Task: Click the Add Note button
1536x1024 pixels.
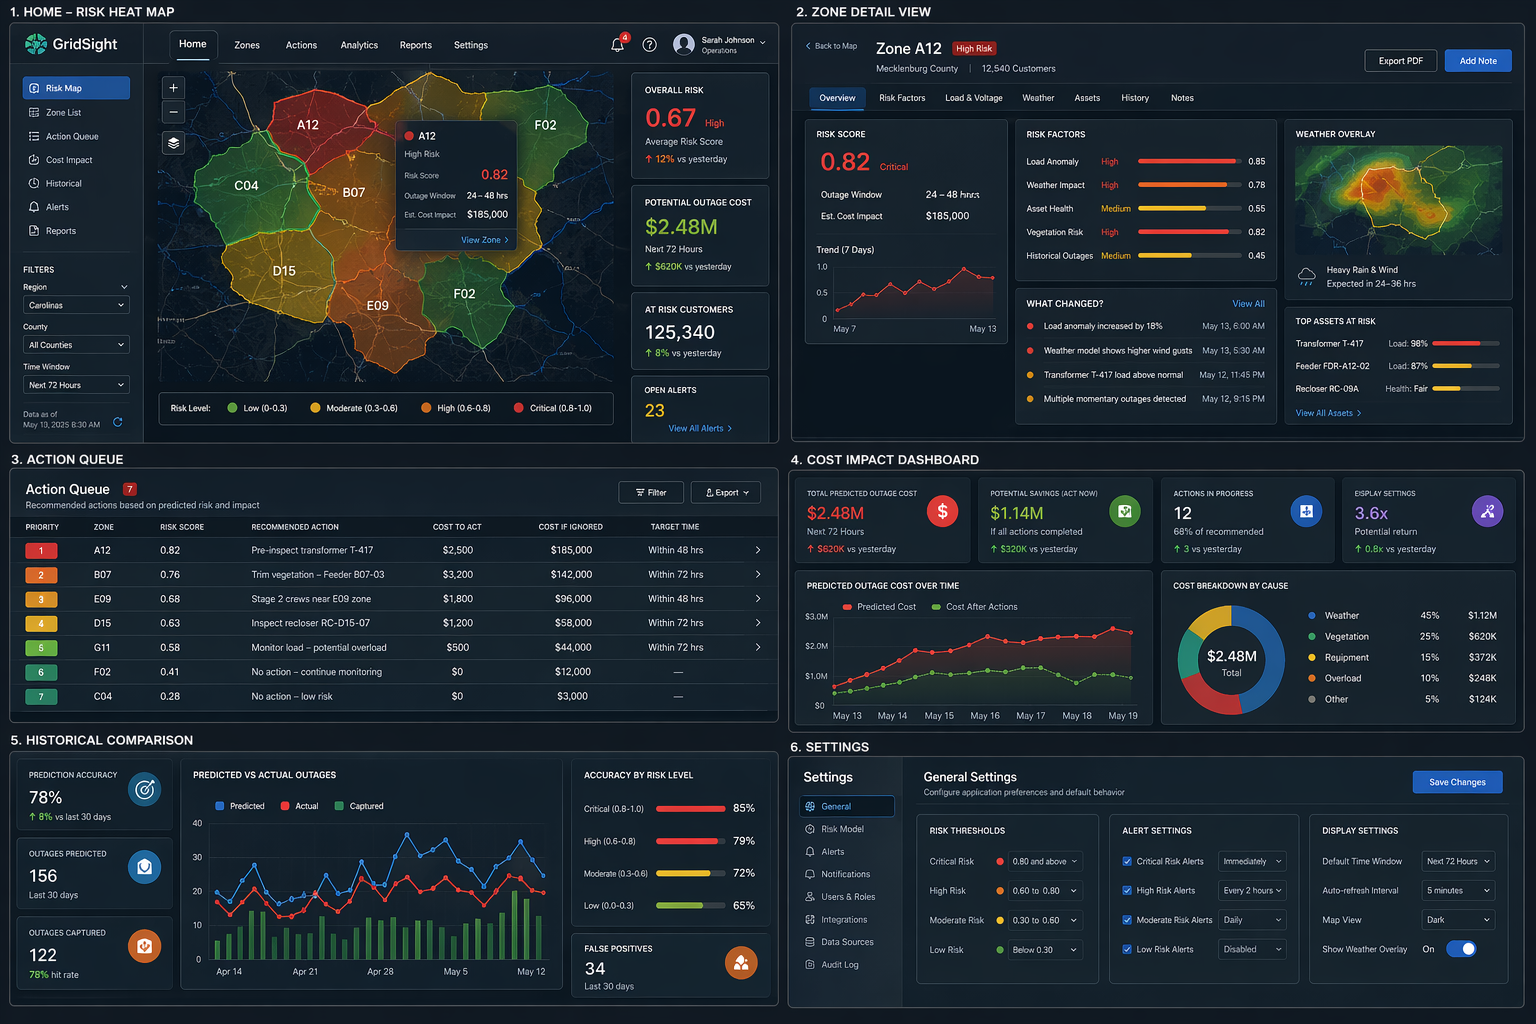Action: [1478, 61]
